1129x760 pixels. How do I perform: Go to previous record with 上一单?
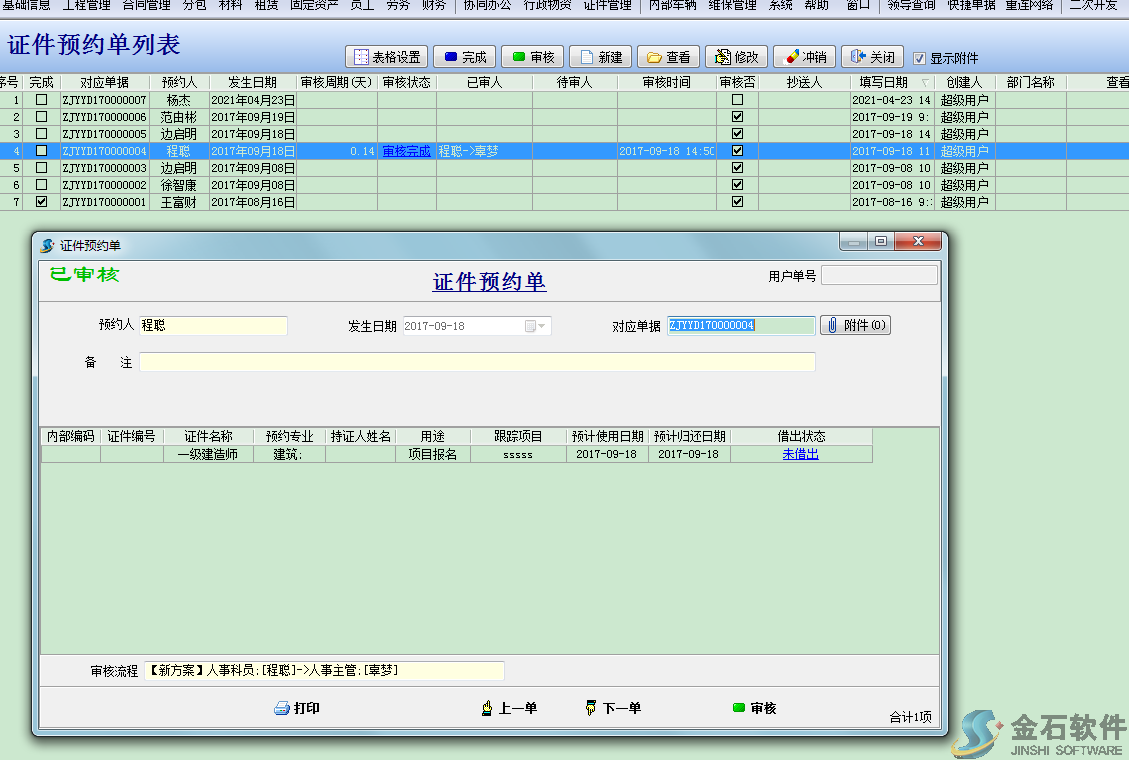point(509,708)
